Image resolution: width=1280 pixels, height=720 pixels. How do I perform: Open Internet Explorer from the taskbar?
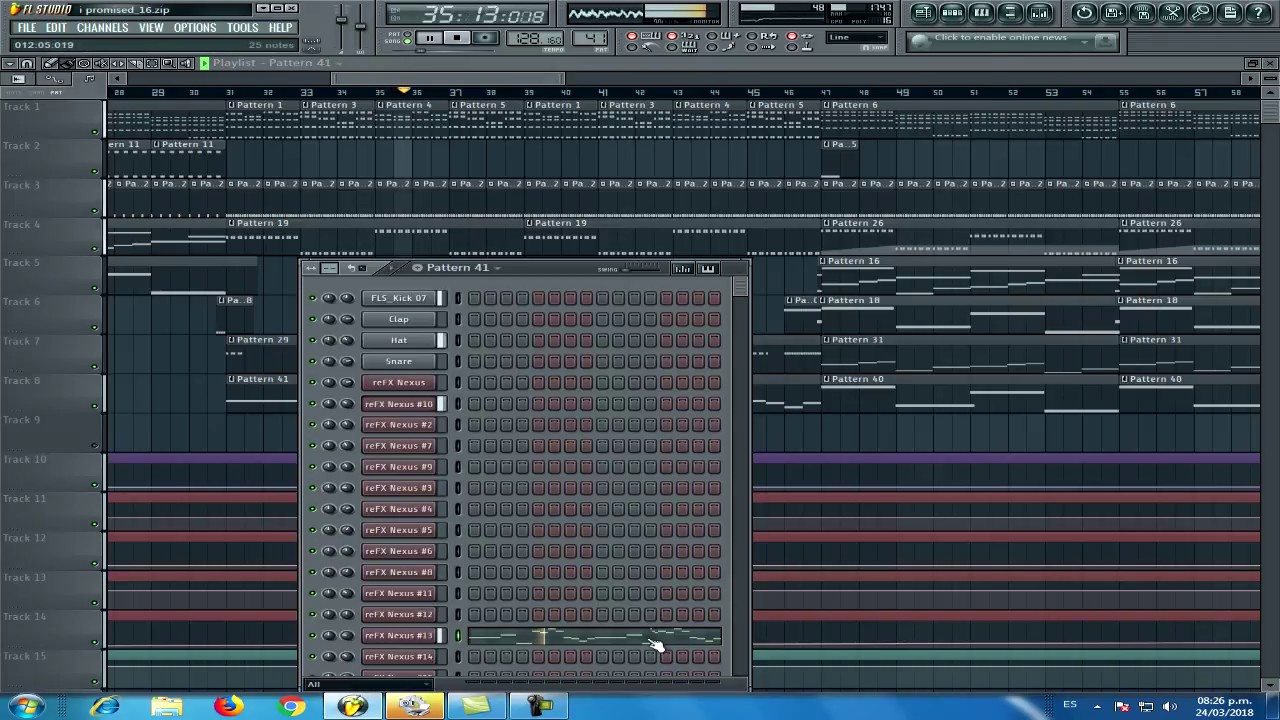pyautogui.click(x=105, y=706)
